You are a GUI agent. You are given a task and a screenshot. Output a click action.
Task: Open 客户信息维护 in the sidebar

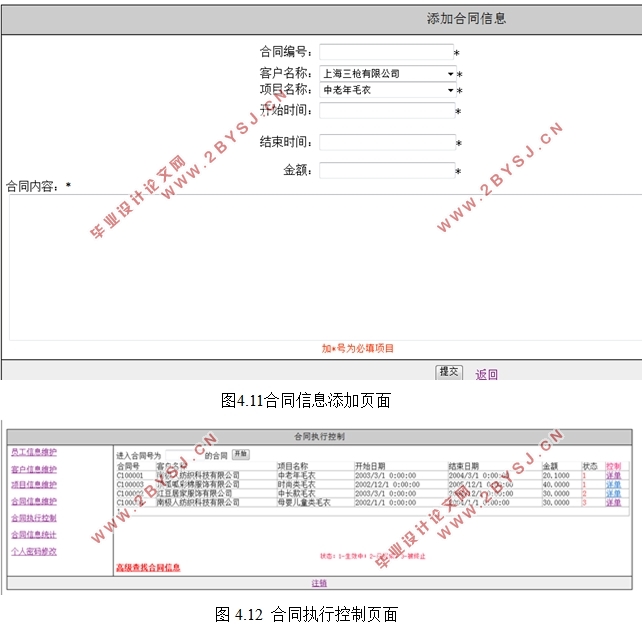pos(34,469)
